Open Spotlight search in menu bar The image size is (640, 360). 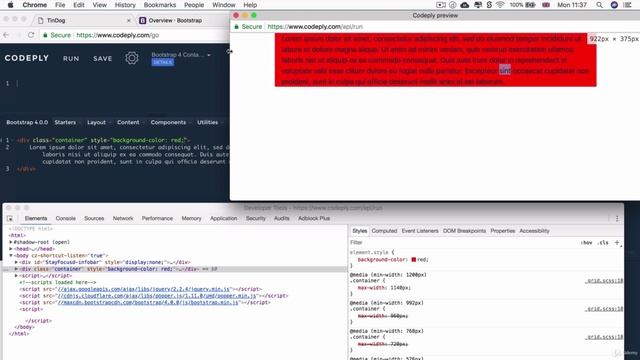[x=599, y=5]
